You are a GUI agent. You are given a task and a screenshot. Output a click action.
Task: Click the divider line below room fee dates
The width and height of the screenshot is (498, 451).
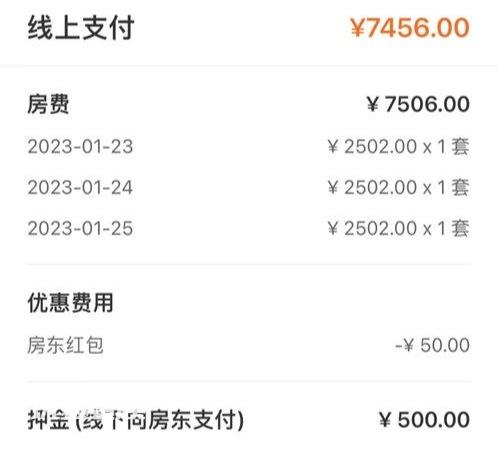pos(249,265)
